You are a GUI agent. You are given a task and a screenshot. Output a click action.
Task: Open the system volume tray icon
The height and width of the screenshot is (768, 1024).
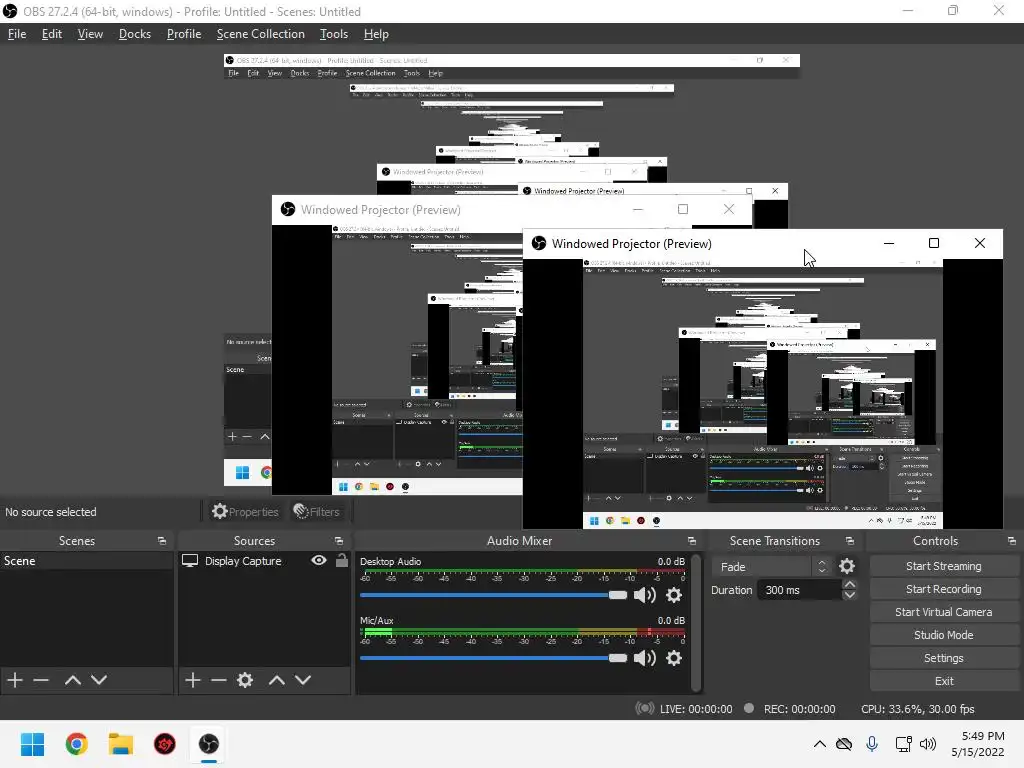(x=928, y=744)
